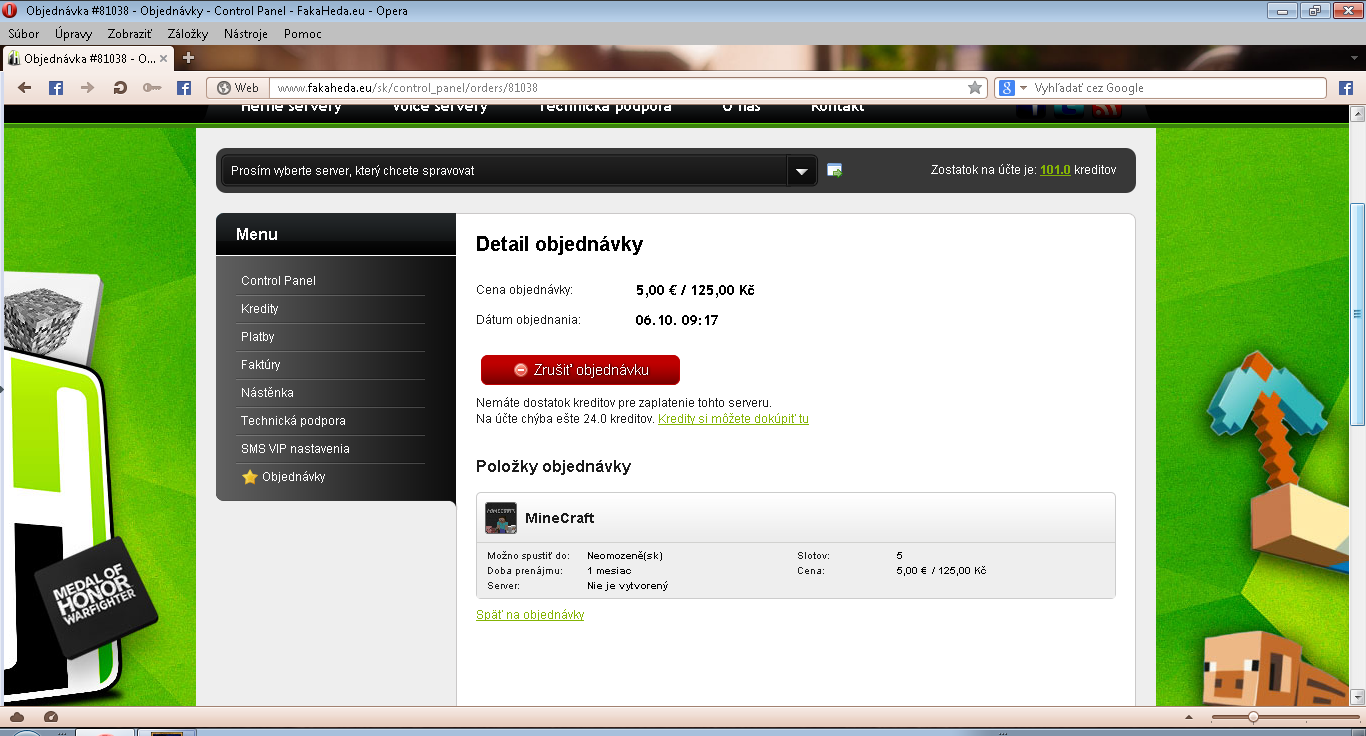Image resolution: width=1366 pixels, height=736 pixels.
Task: Toggle Opera Turbo icon in status bar
Action: pyautogui.click(x=51, y=717)
